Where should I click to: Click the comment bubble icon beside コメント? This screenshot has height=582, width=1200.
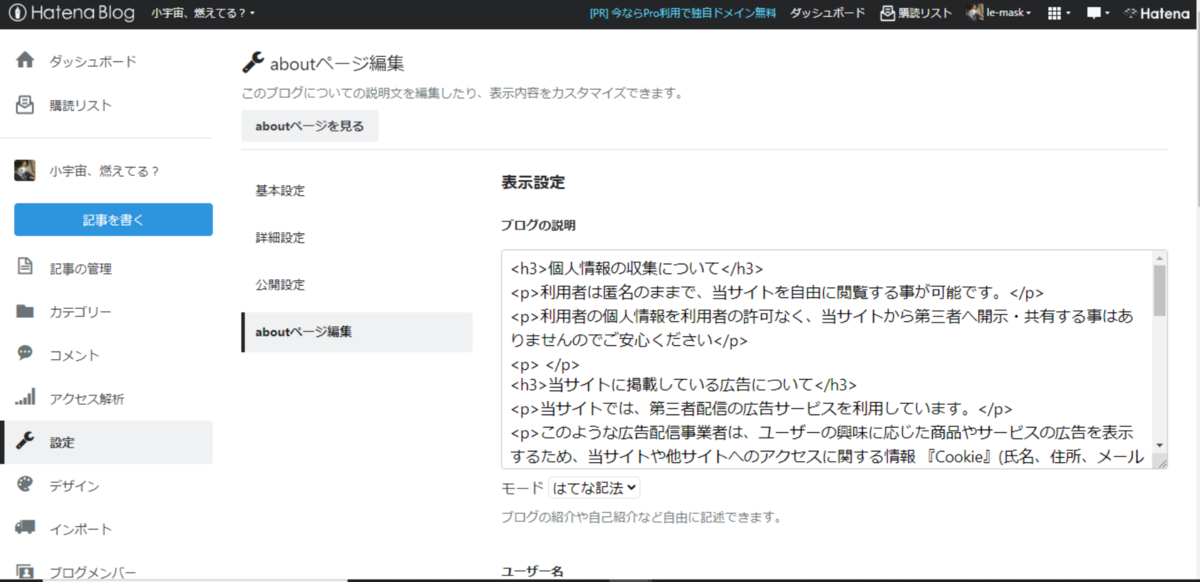pos(25,354)
